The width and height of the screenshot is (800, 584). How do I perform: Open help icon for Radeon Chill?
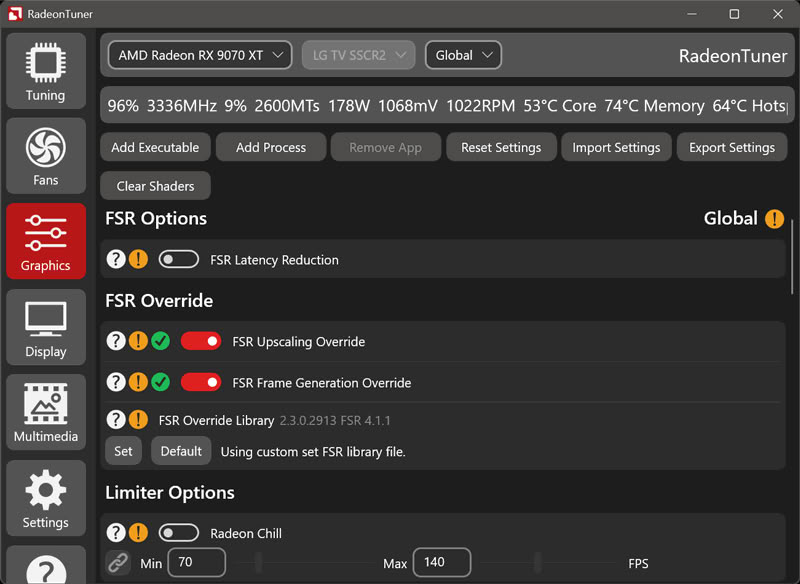(x=116, y=533)
